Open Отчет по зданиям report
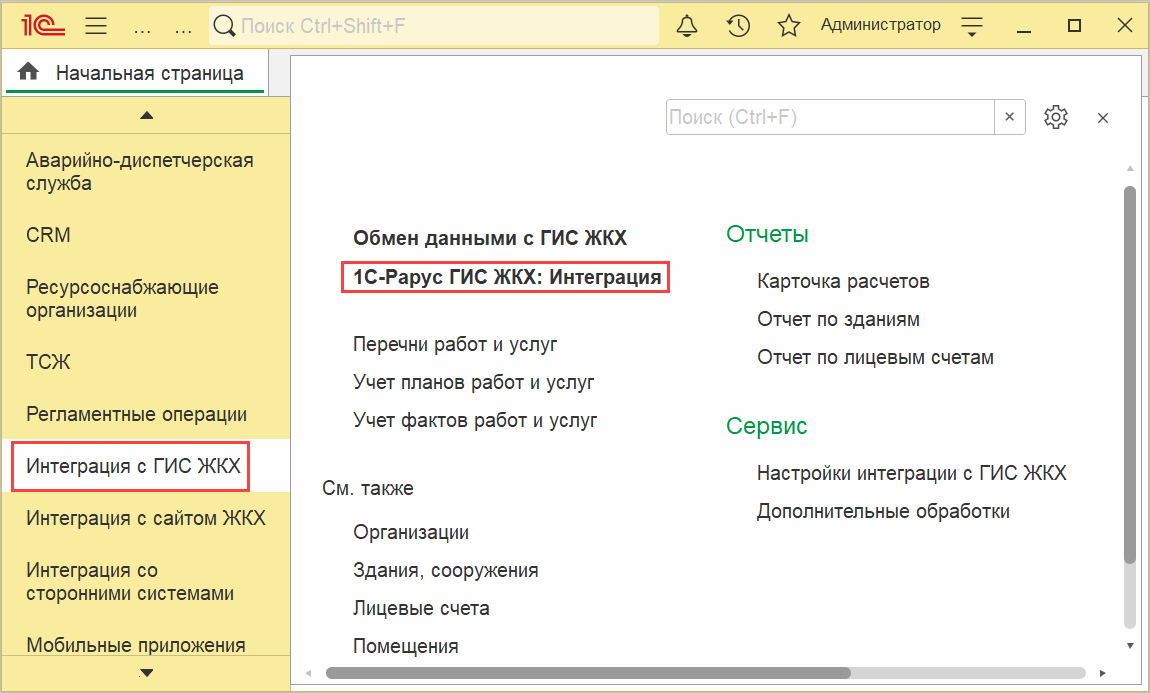 838,319
